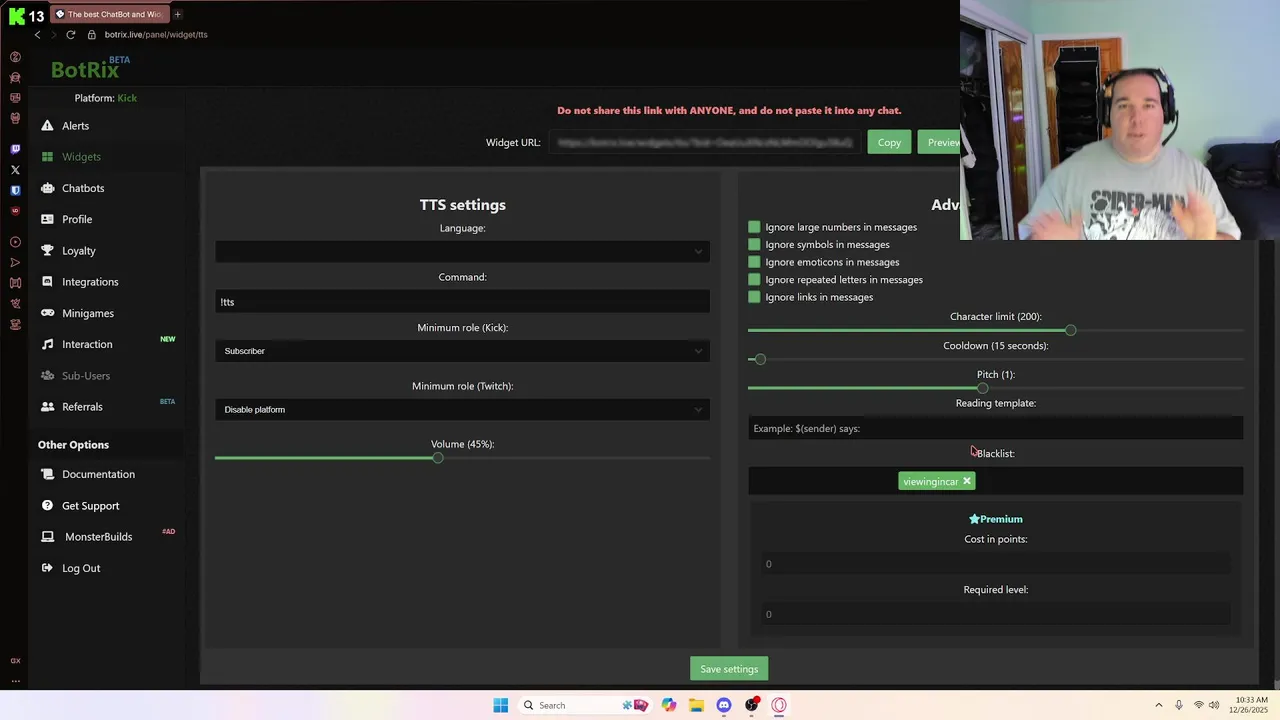Open File Explorer from the taskbar
The image size is (1280, 720).
696,705
